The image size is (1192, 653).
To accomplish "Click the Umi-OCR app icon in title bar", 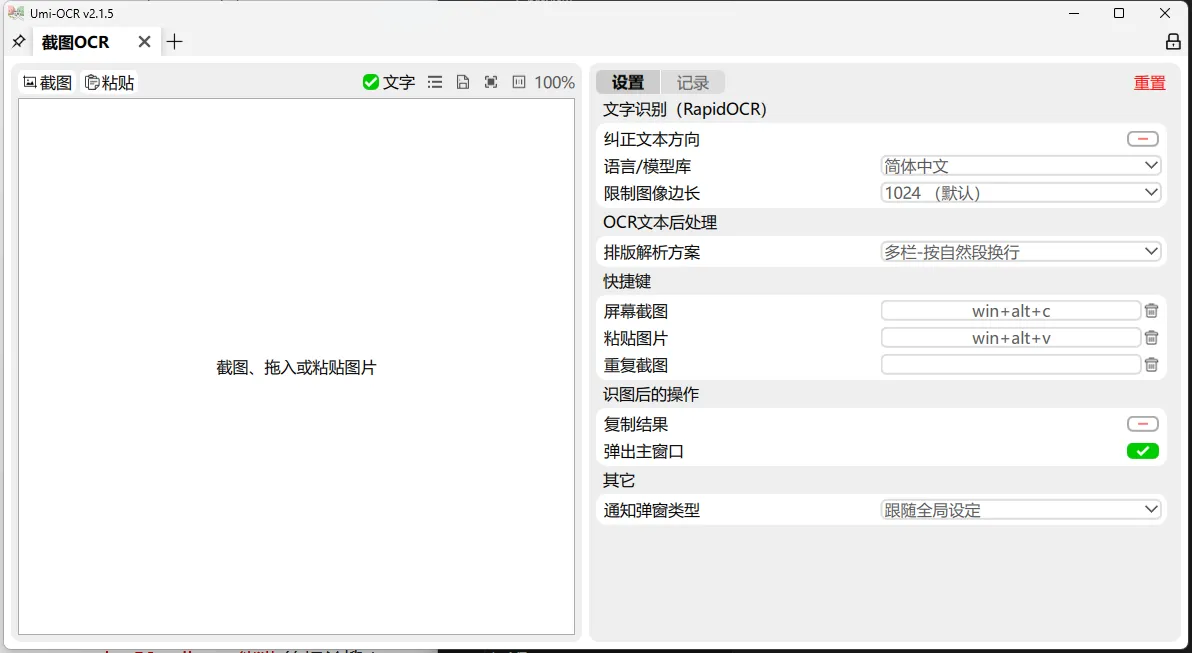I will [16, 13].
